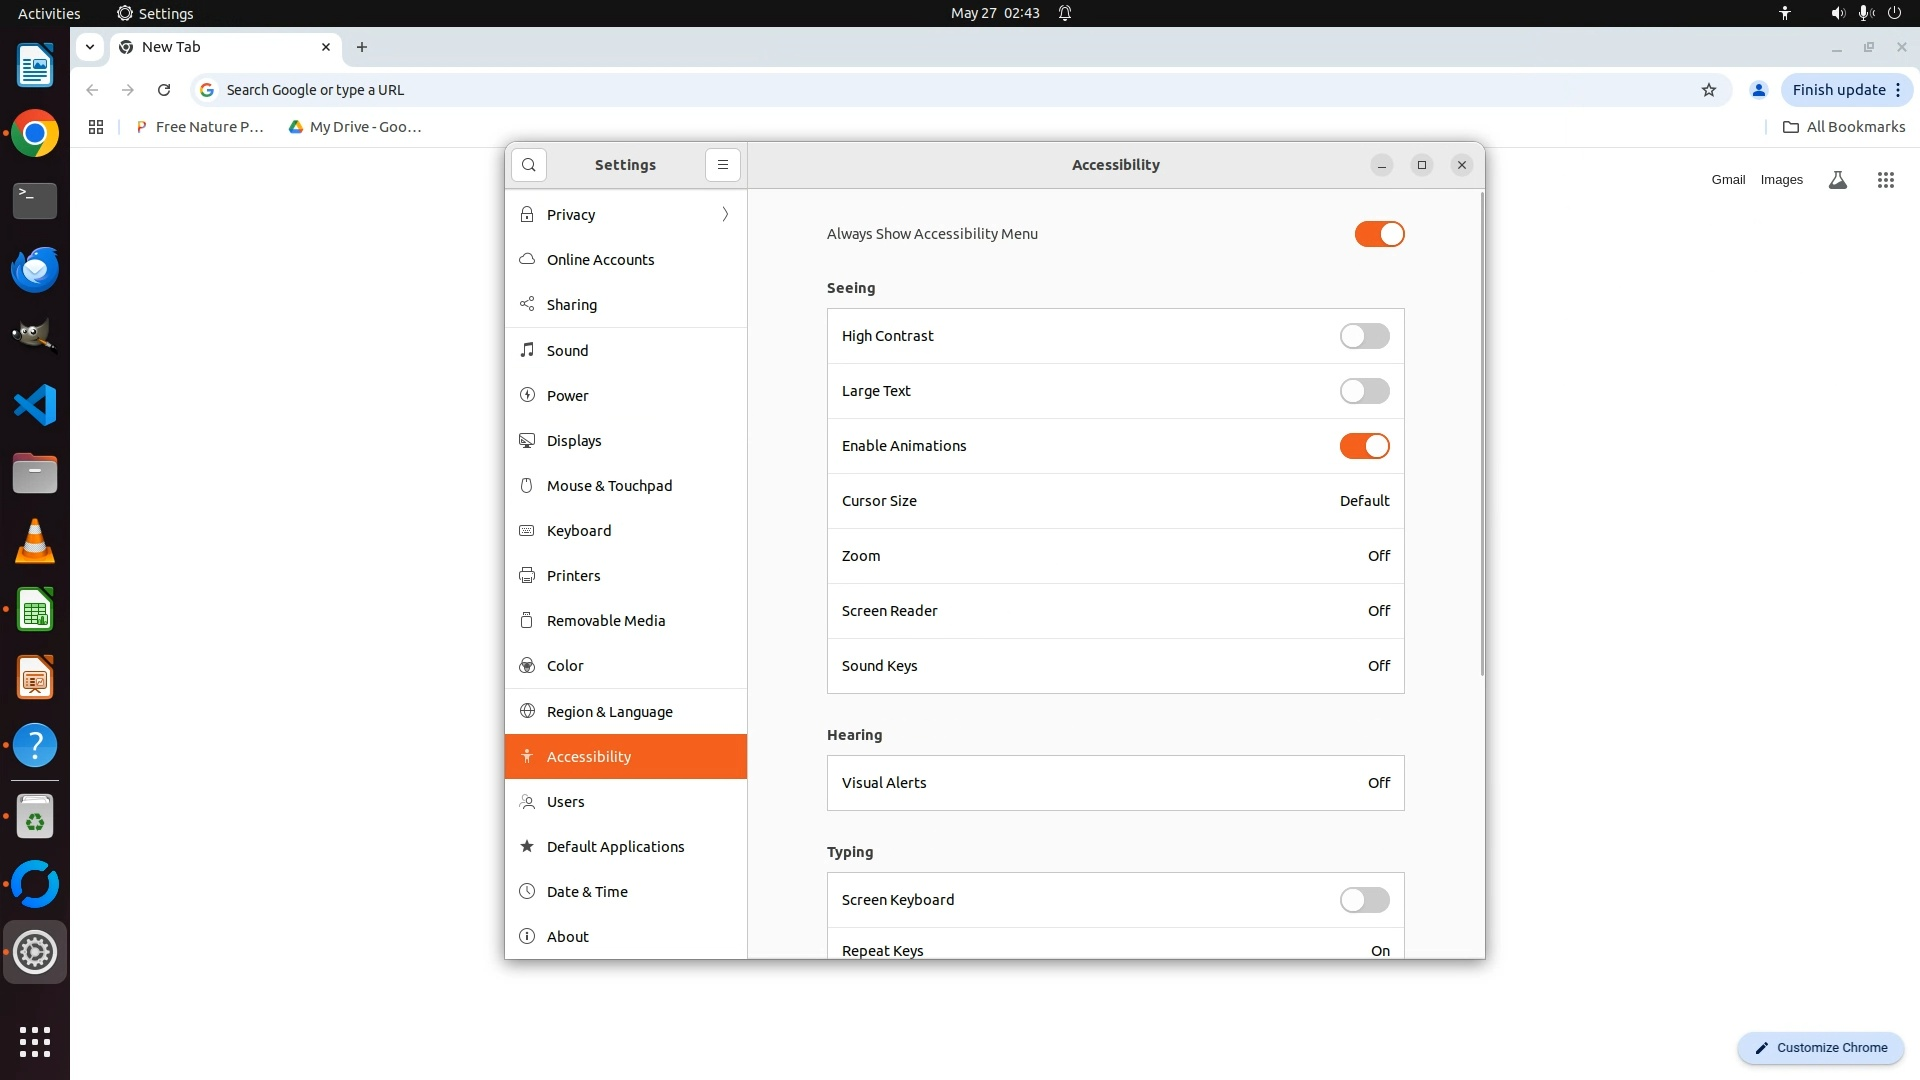Open the accessibility menu in the top bar
The image size is (1920, 1080).
pyautogui.click(x=1784, y=13)
